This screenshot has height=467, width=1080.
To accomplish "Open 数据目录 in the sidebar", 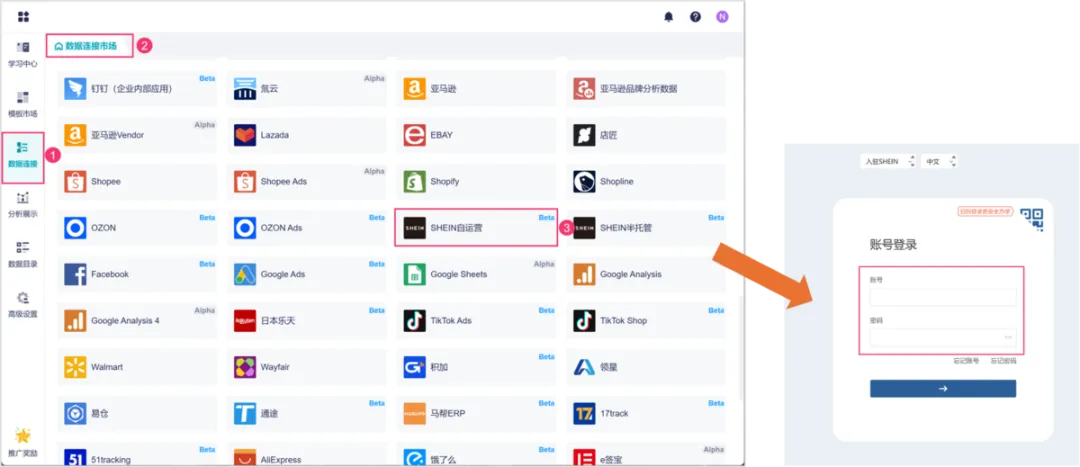I will coord(22,254).
